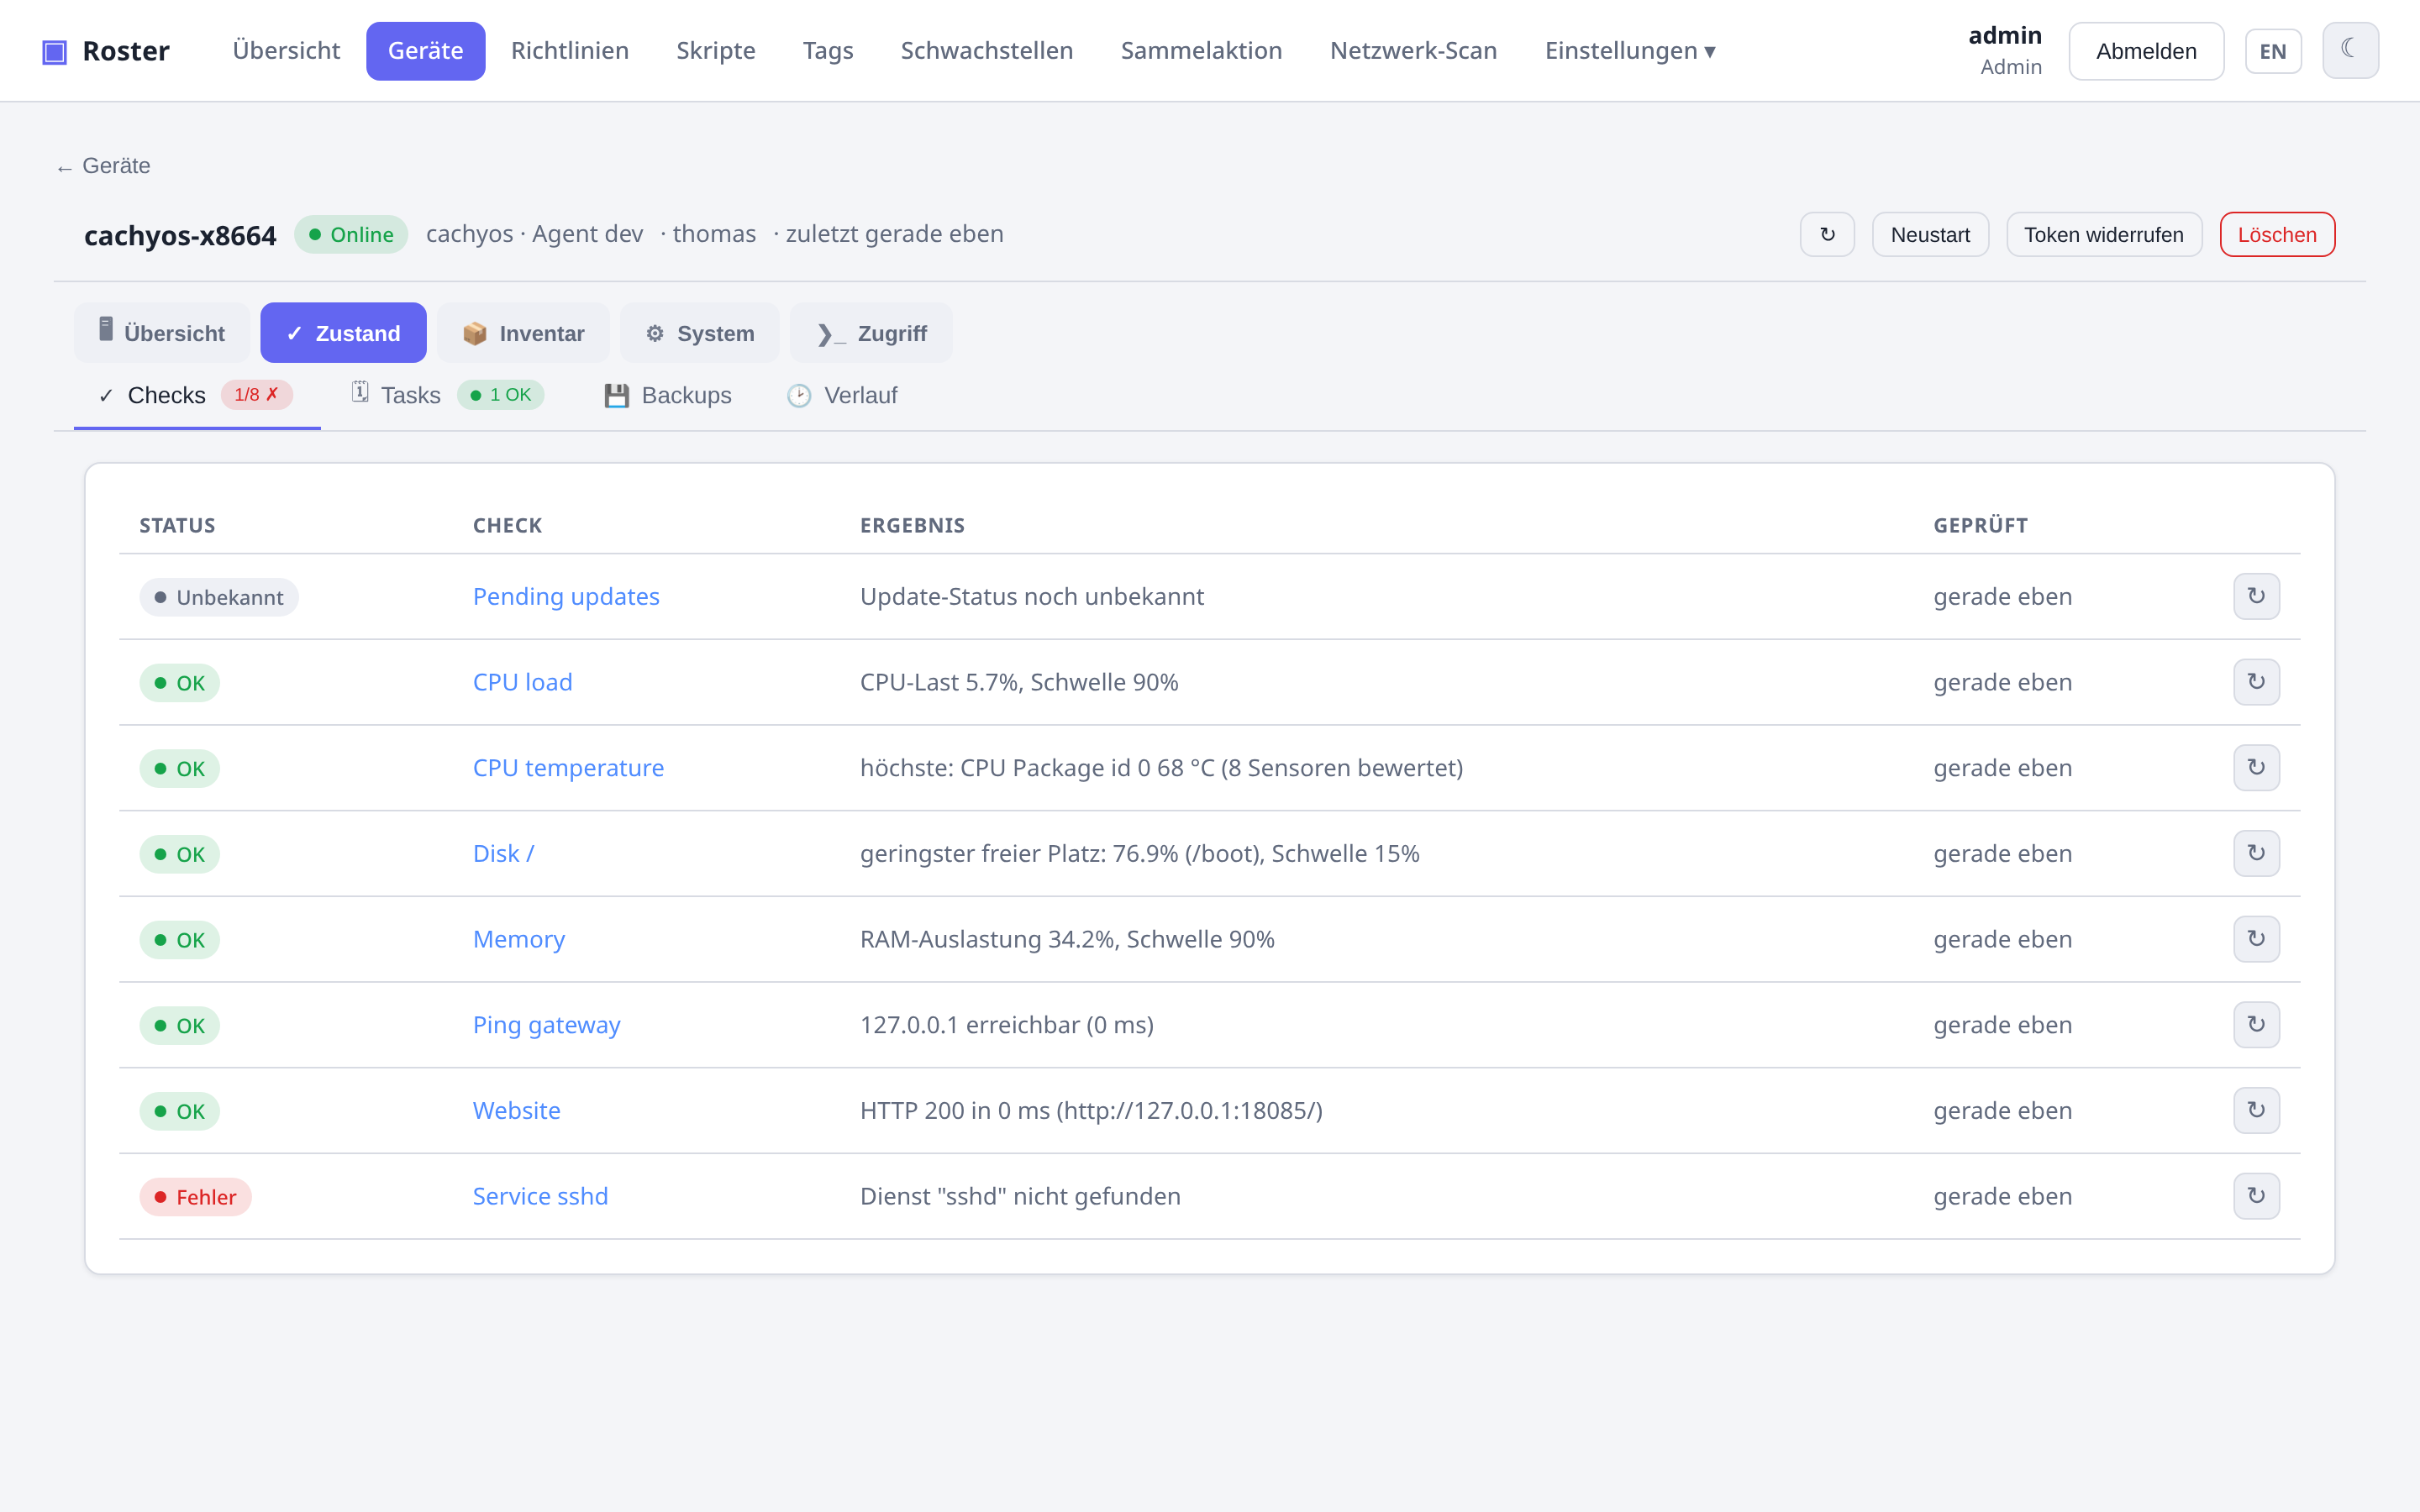This screenshot has height=1512, width=2420.
Task: Refresh the Website check row
Action: [2256, 1110]
